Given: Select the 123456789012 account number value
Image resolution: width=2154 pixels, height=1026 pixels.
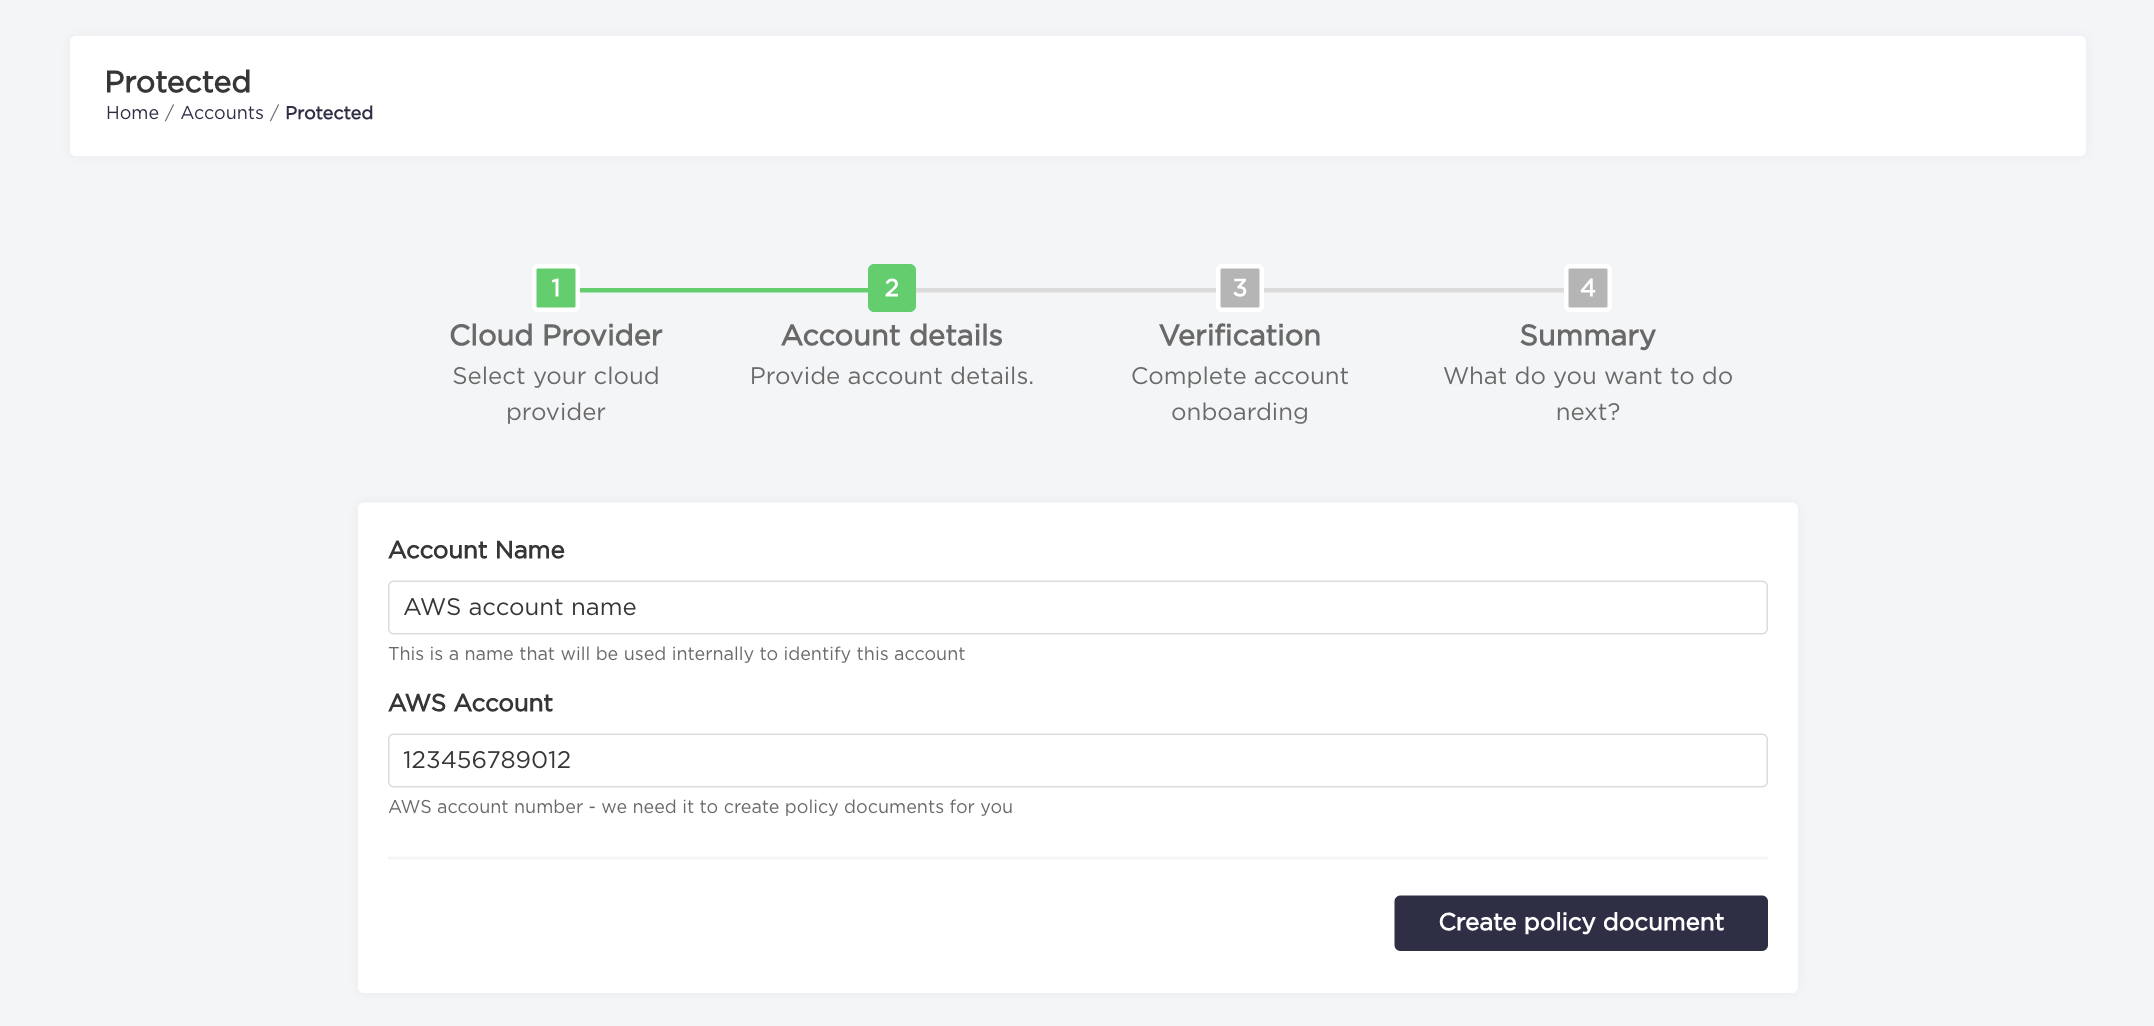Looking at the screenshot, I should [486, 760].
